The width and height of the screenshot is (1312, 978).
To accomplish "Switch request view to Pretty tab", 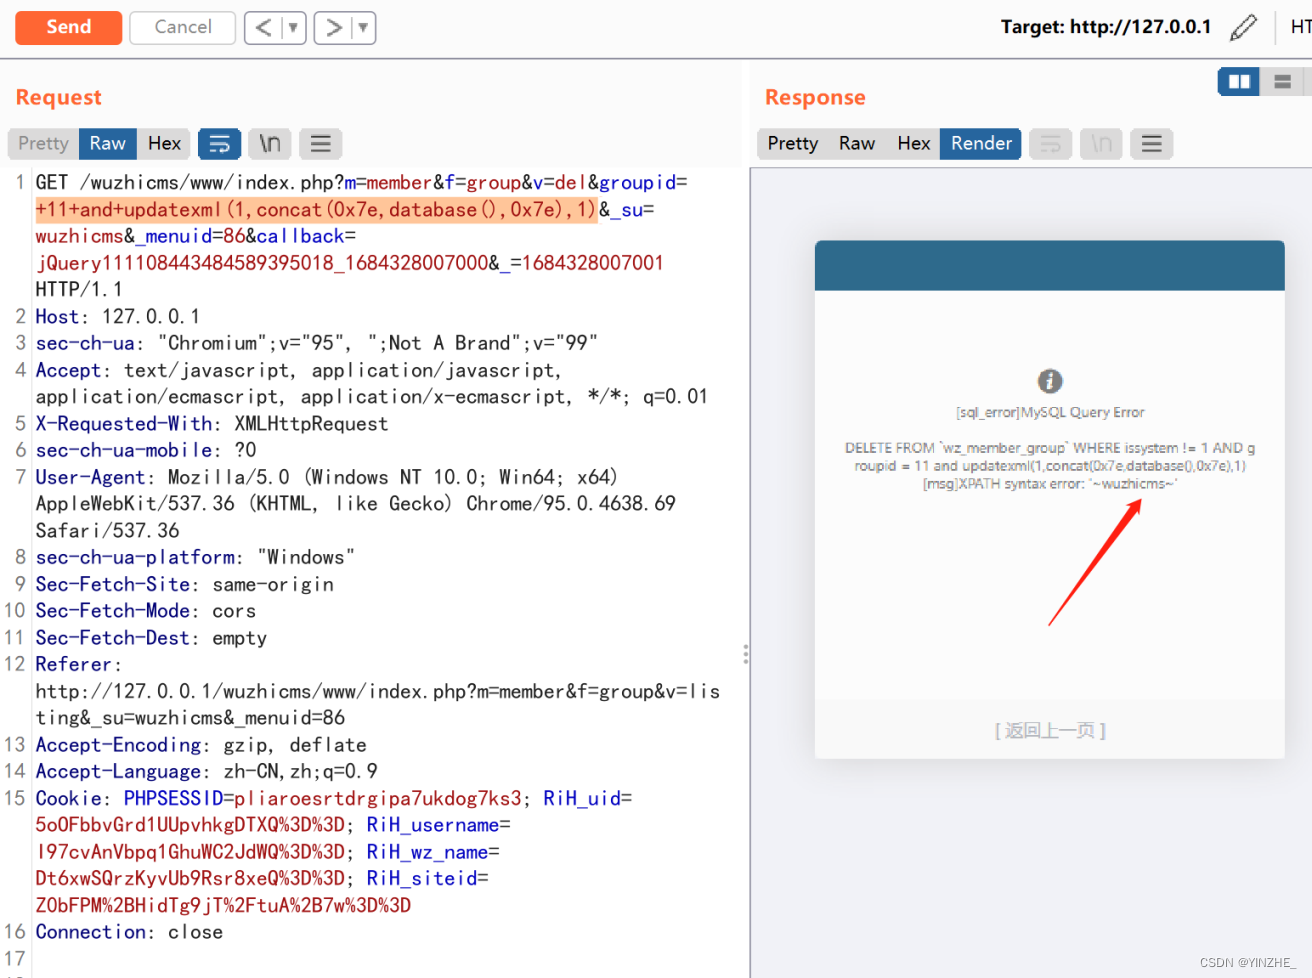I will pyautogui.click(x=43, y=144).
